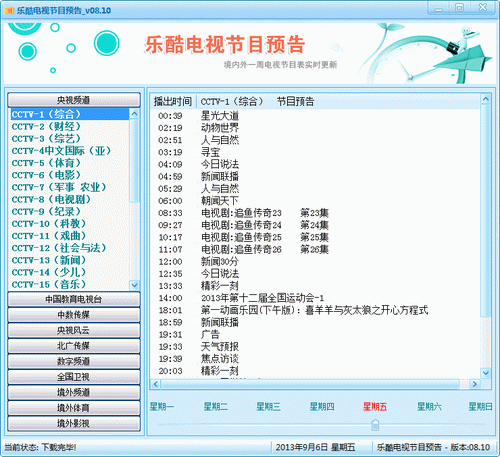Switch to 星期日 schedule

point(480,407)
